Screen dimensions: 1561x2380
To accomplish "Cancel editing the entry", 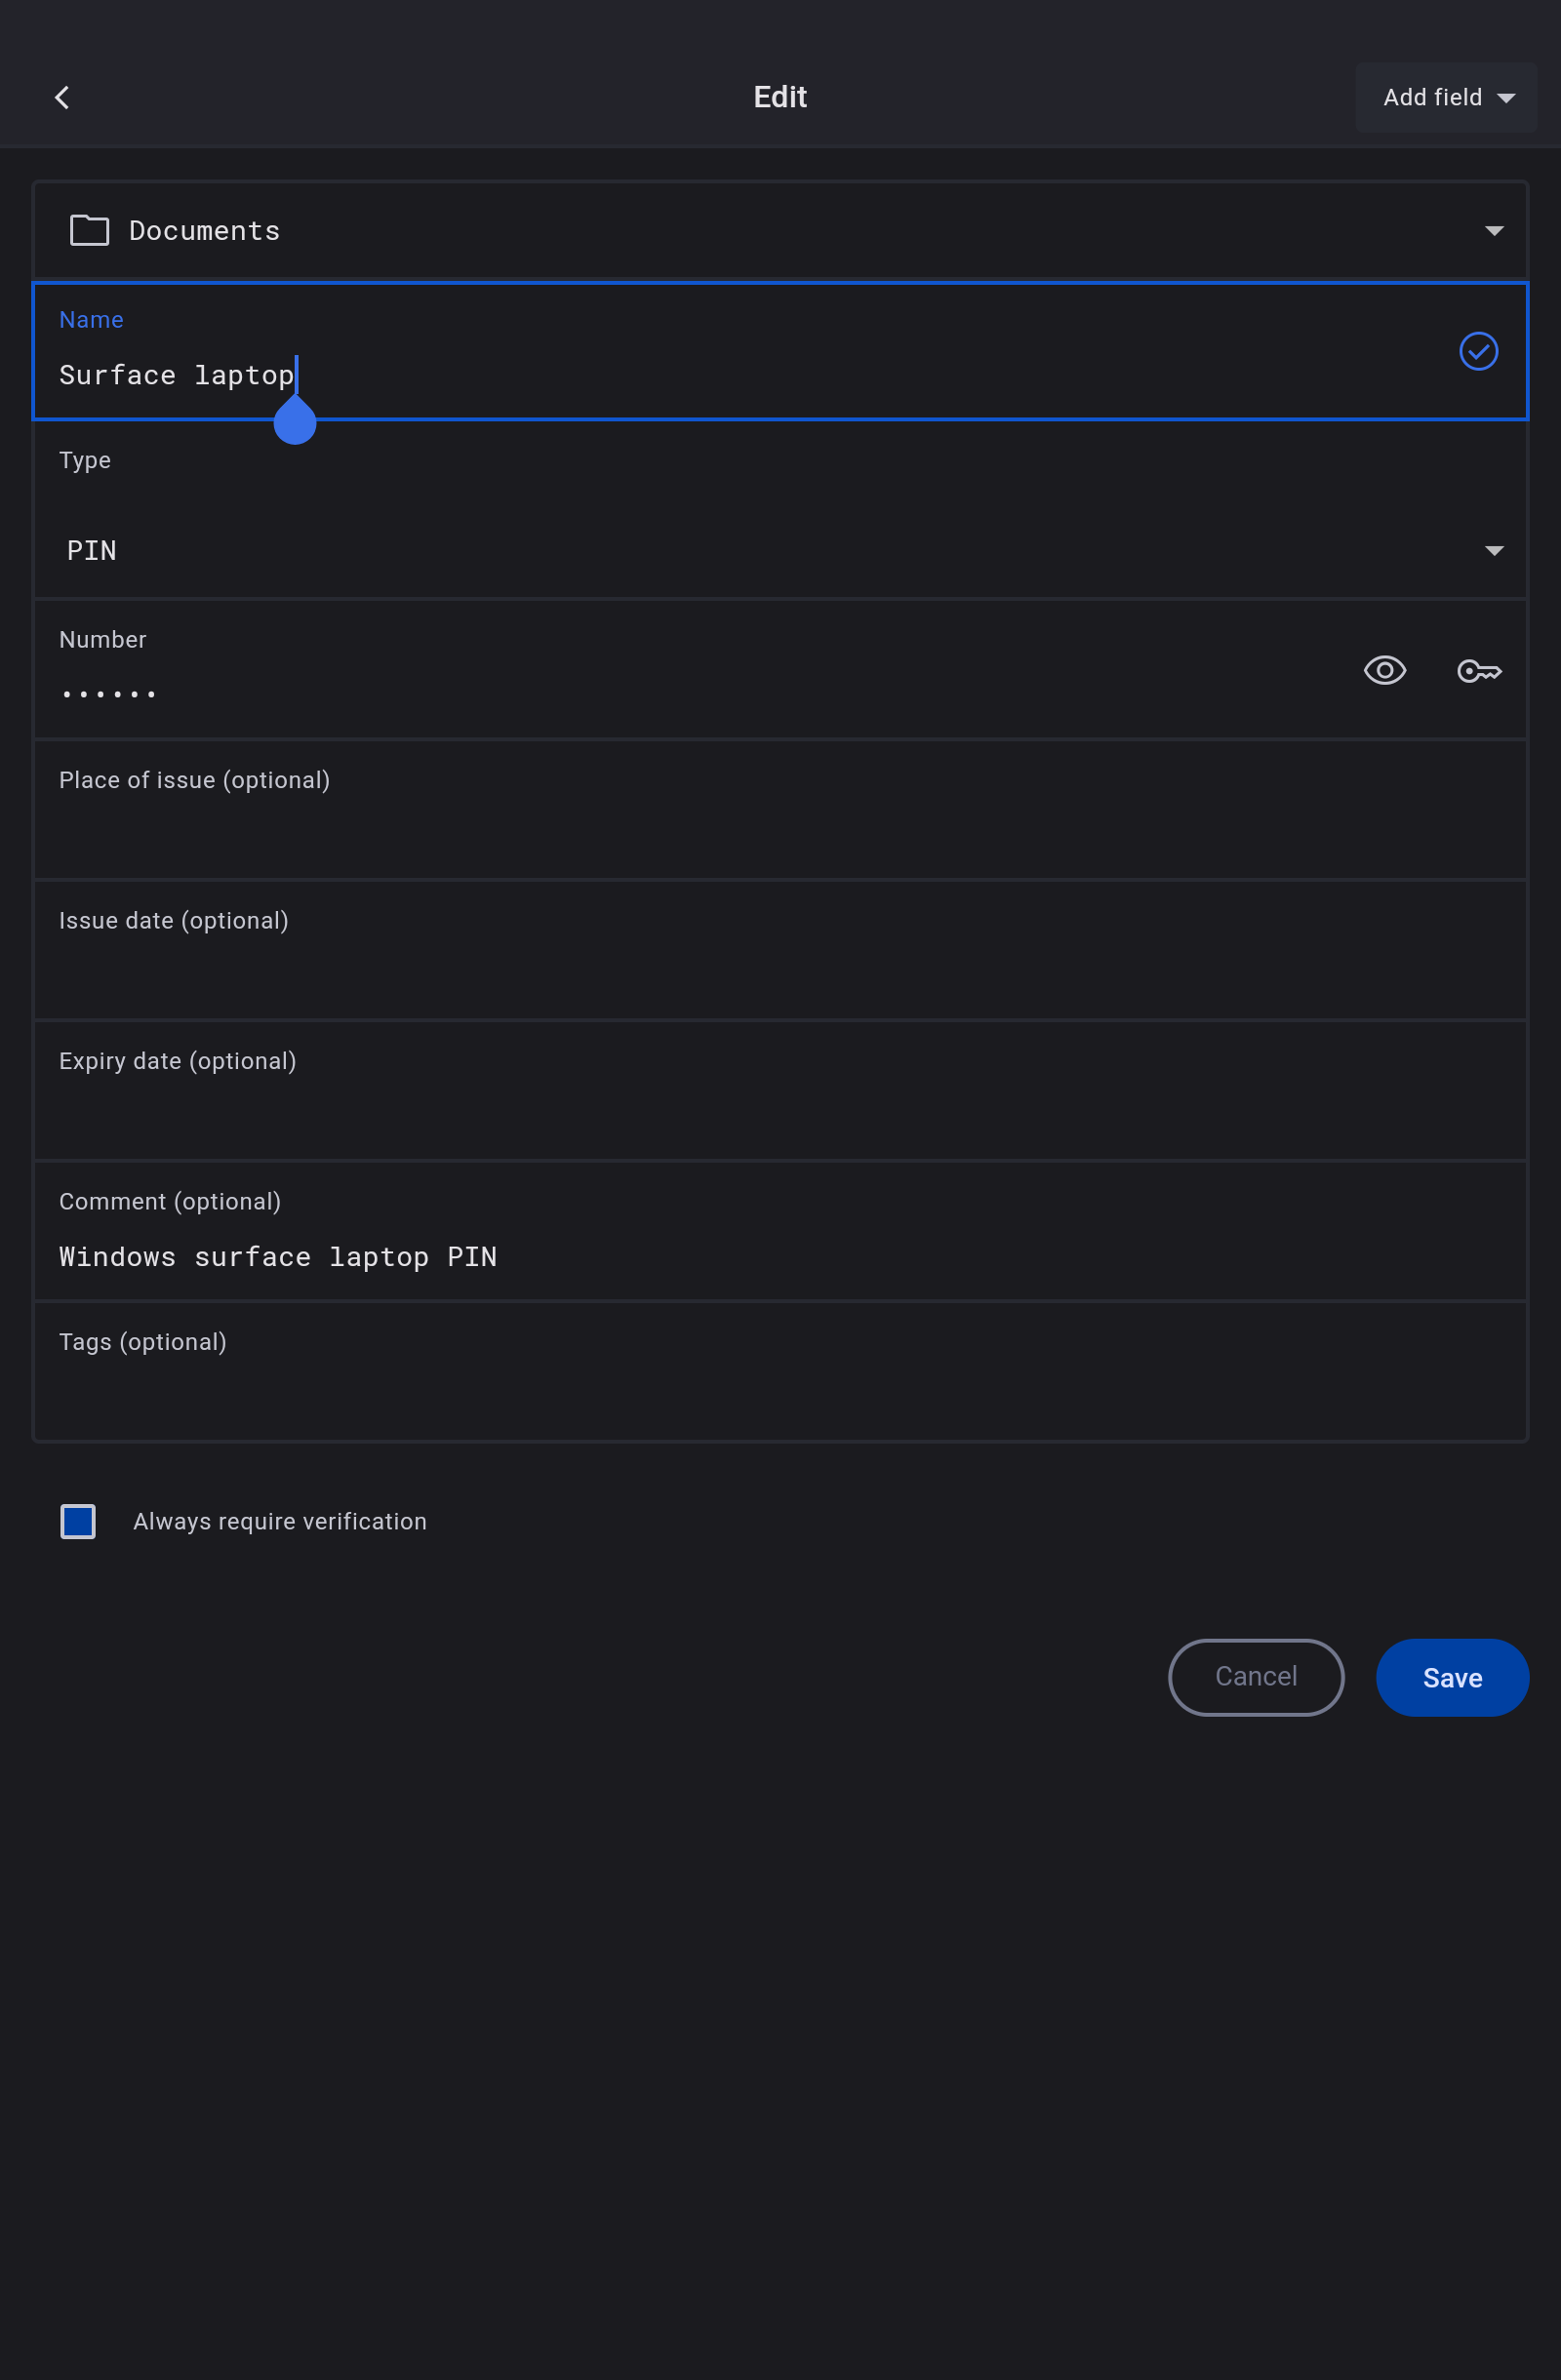I will tap(1255, 1677).
